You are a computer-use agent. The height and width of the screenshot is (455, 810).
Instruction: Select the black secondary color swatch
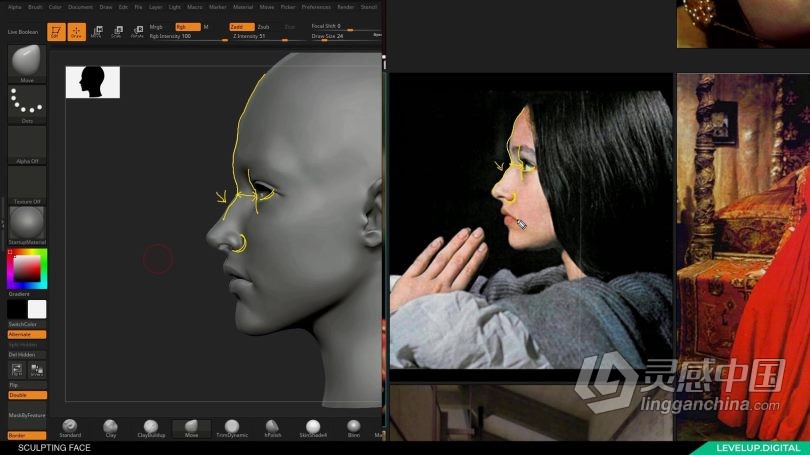point(17,309)
